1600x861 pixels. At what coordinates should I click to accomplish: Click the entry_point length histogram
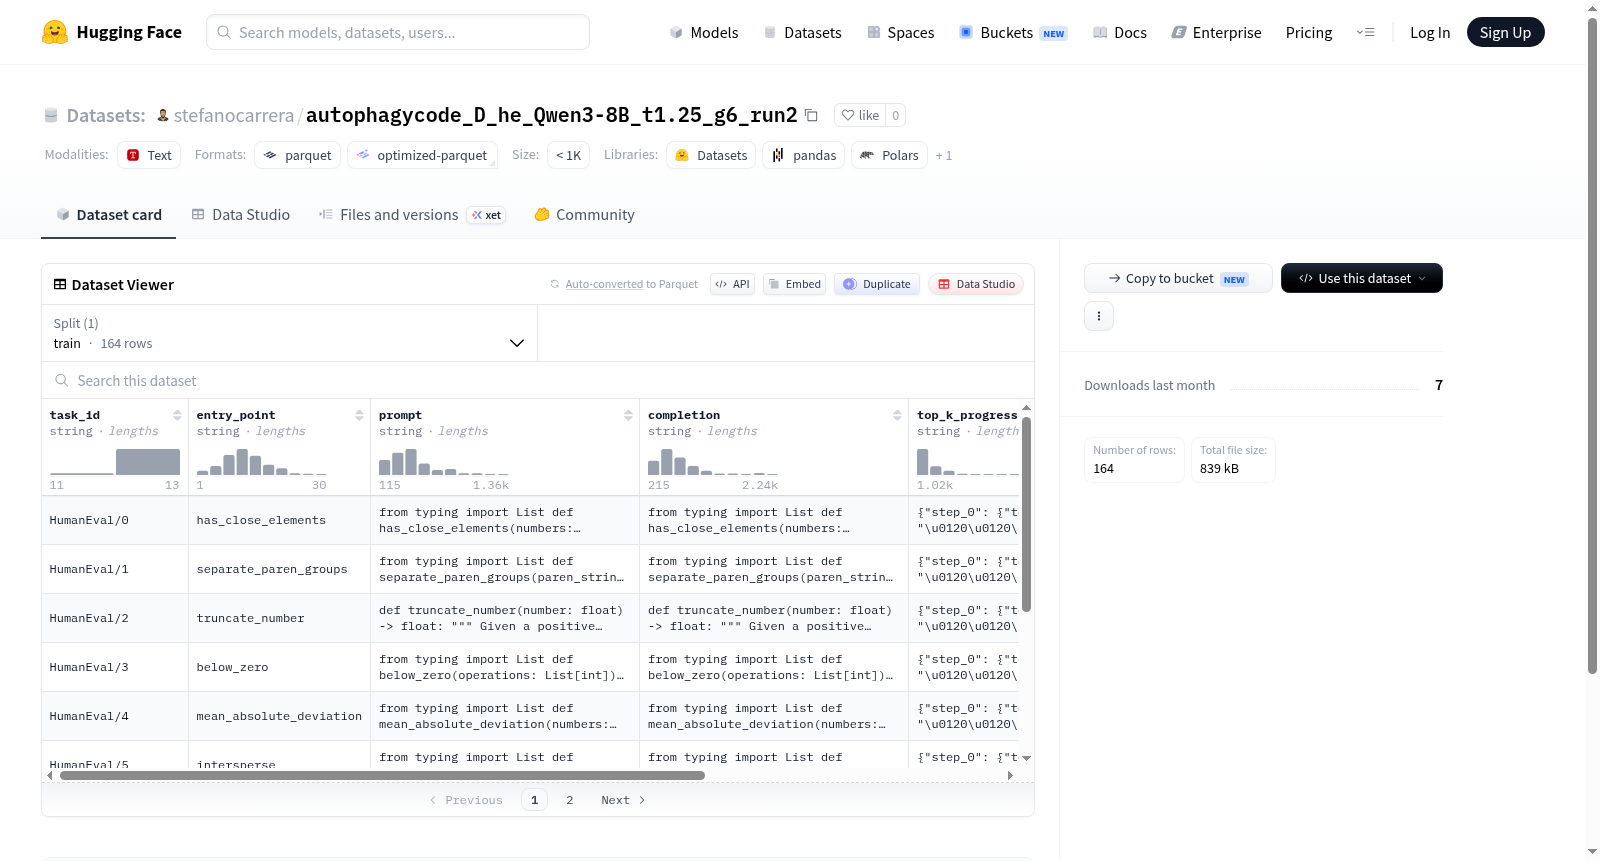pyautogui.click(x=262, y=461)
